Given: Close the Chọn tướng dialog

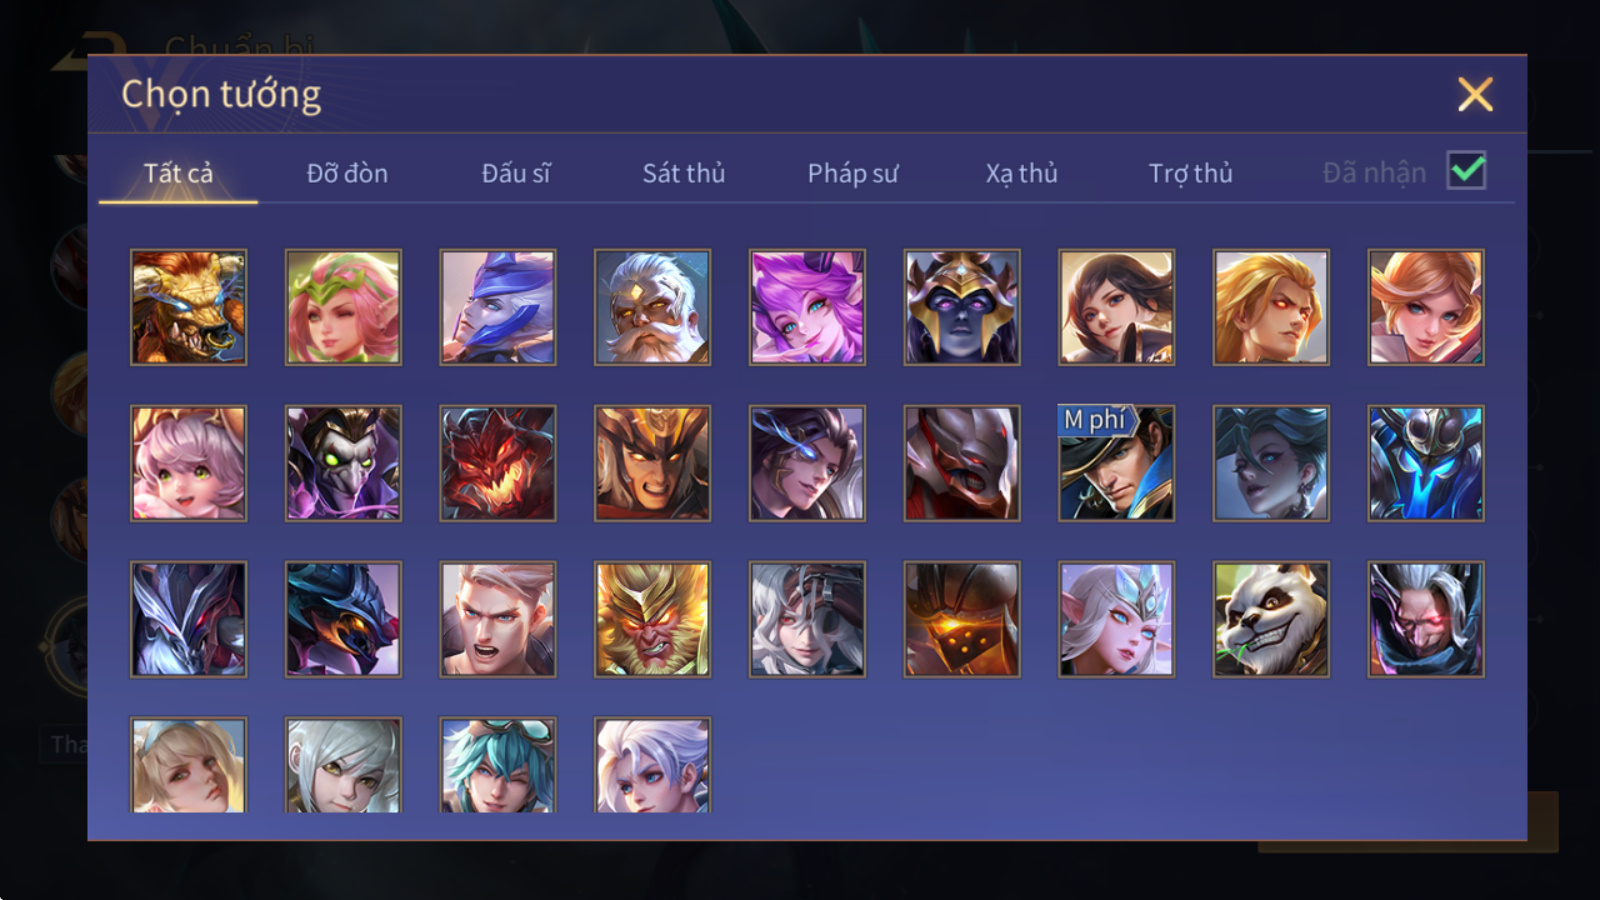Looking at the screenshot, I should point(1475,95).
